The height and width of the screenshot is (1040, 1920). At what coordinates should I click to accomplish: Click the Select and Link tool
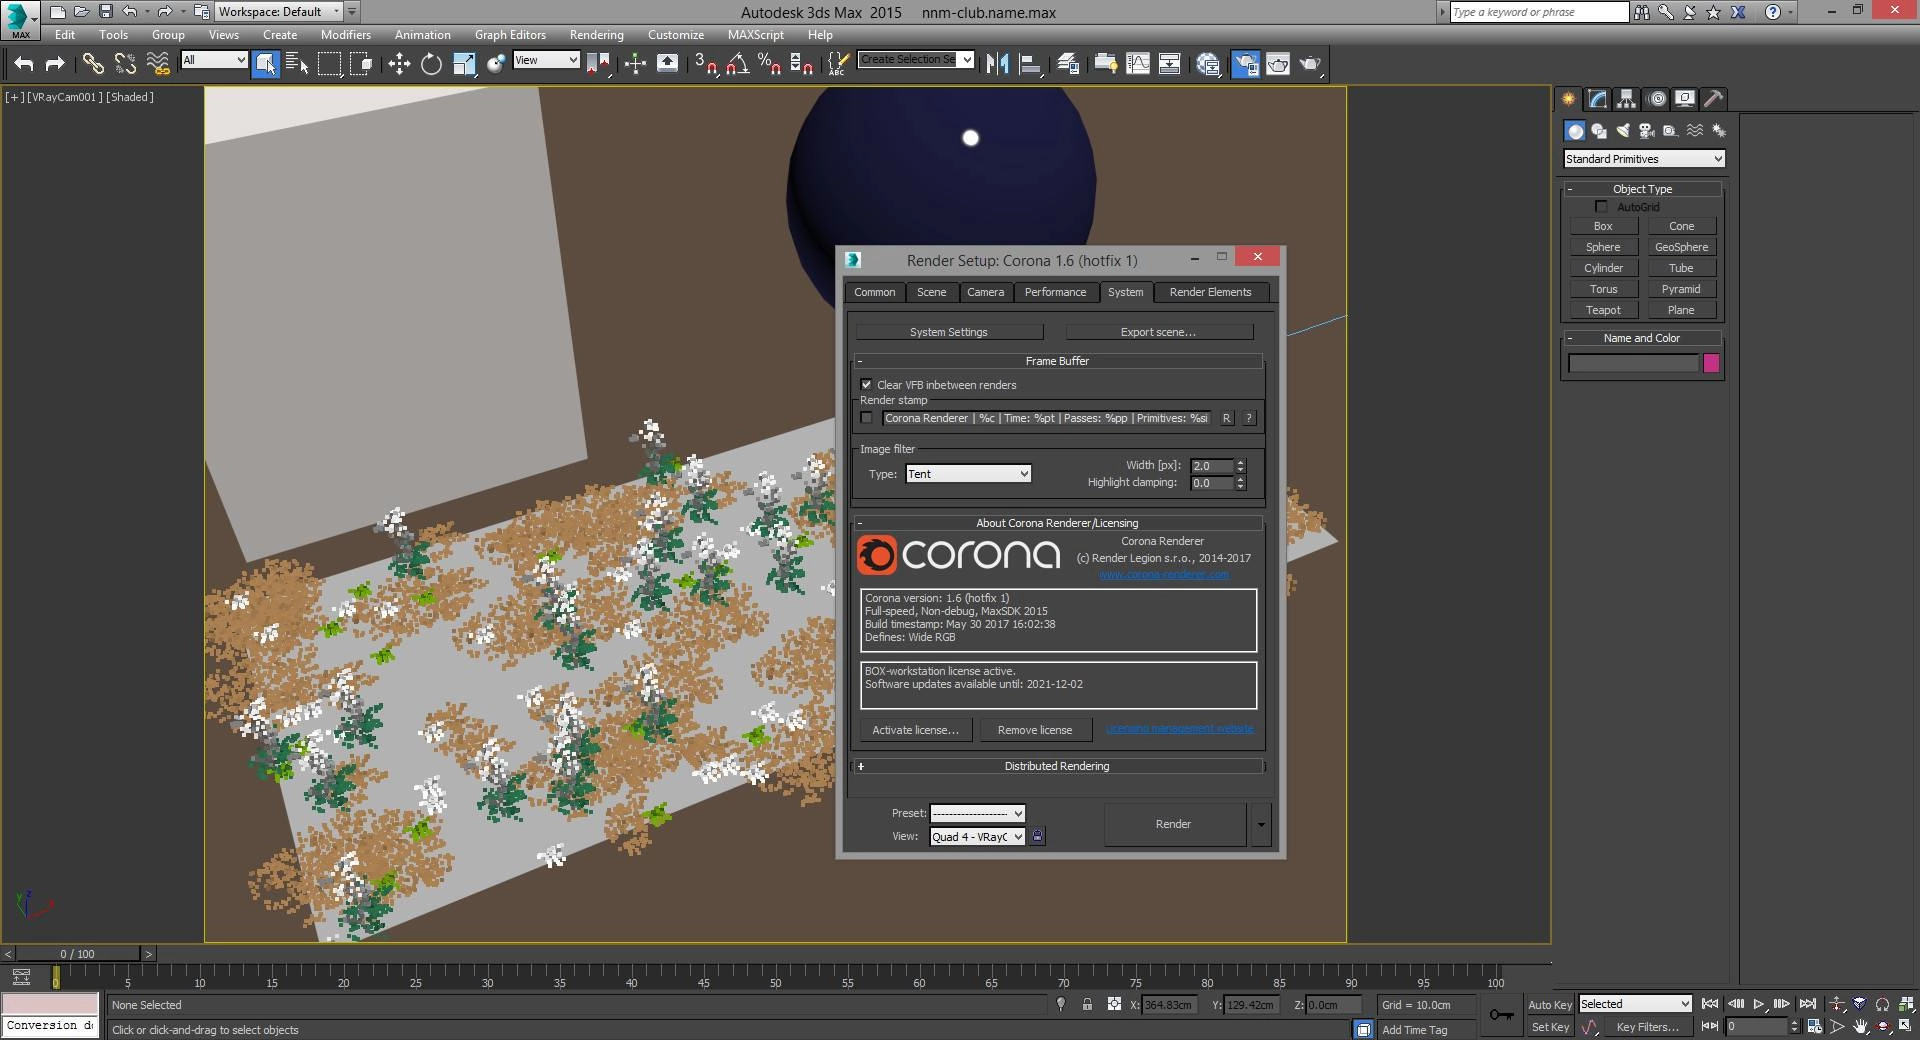click(93, 64)
